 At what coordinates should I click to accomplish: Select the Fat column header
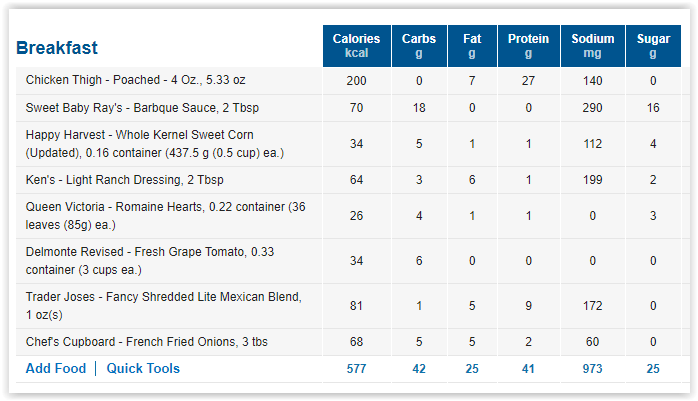pos(472,46)
